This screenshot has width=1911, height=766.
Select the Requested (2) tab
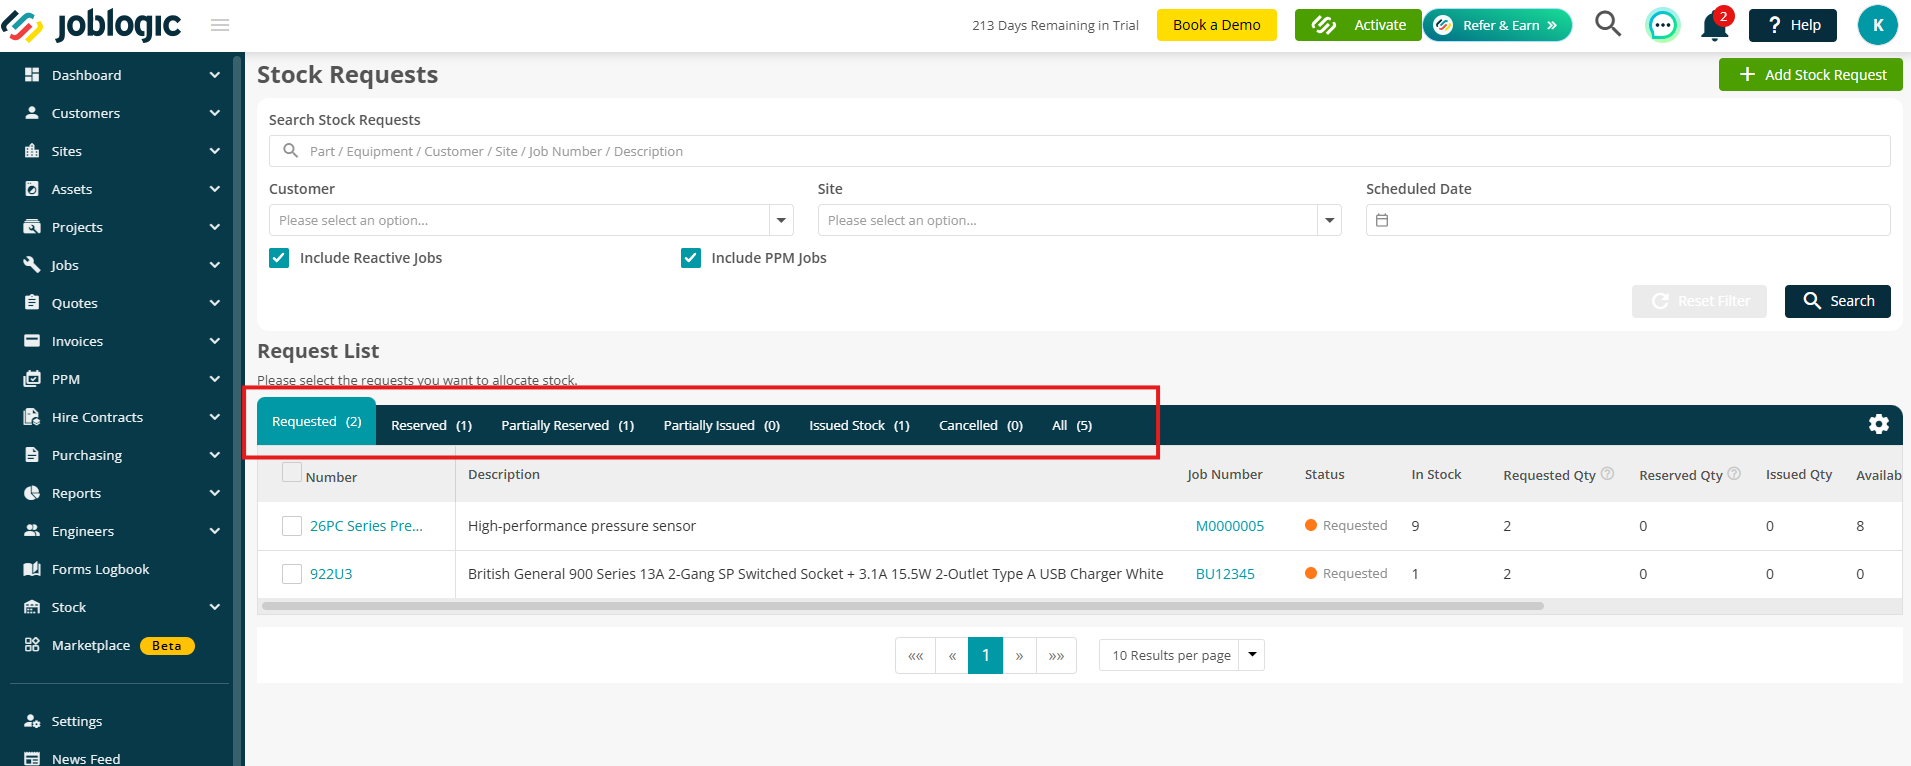click(x=316, y=421)
